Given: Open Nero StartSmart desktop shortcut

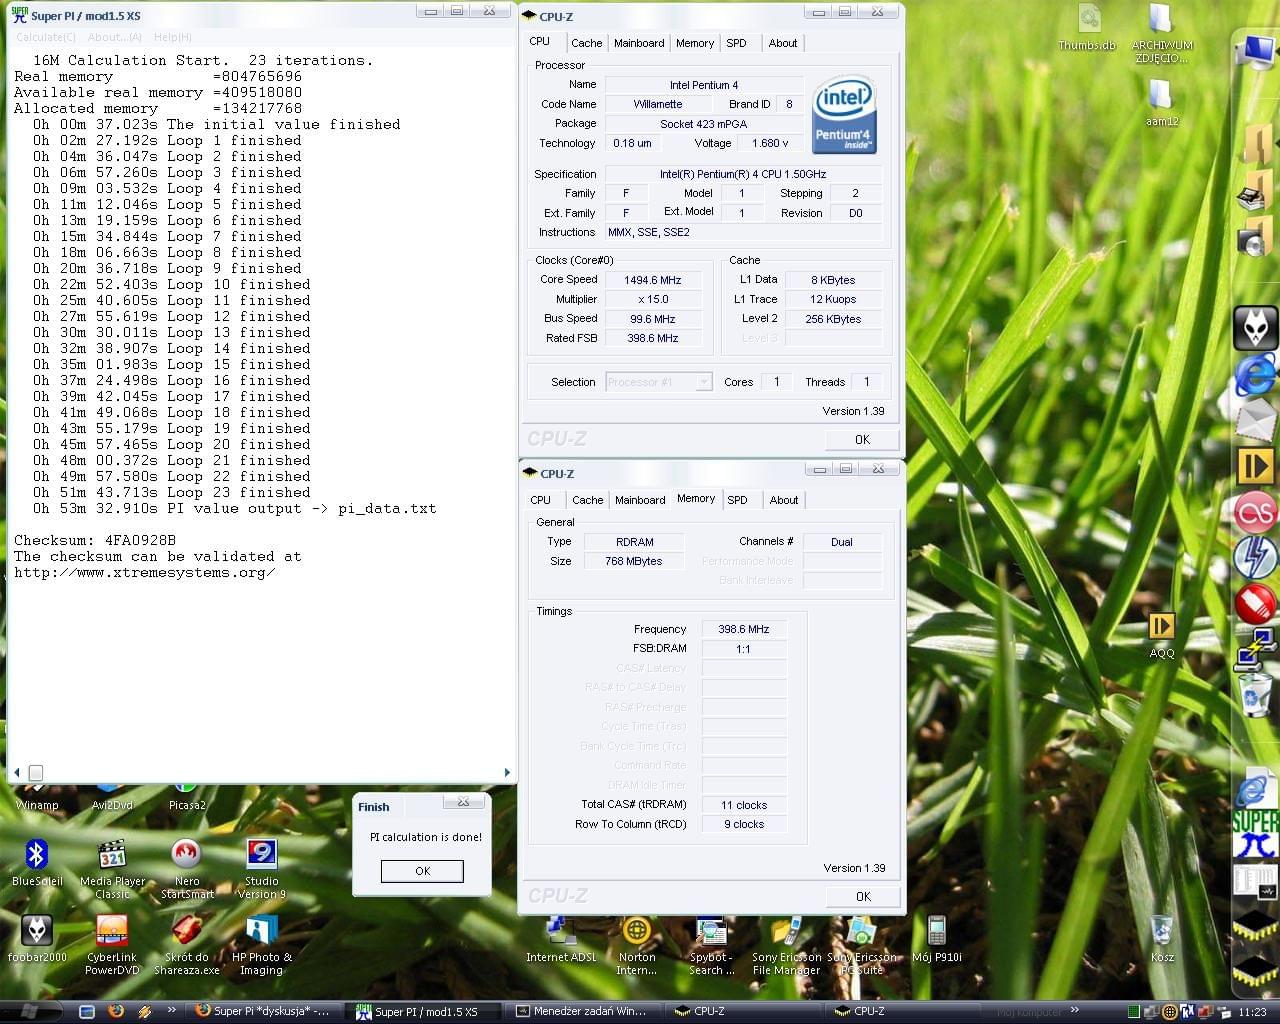Looking at the screenshot, I should coord(187,868).
